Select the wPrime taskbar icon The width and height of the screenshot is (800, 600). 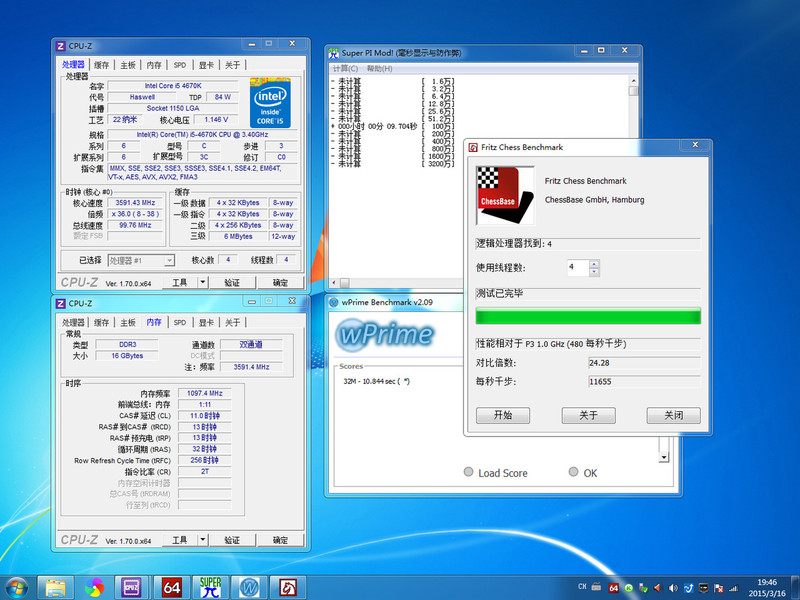tap(249, 585)
